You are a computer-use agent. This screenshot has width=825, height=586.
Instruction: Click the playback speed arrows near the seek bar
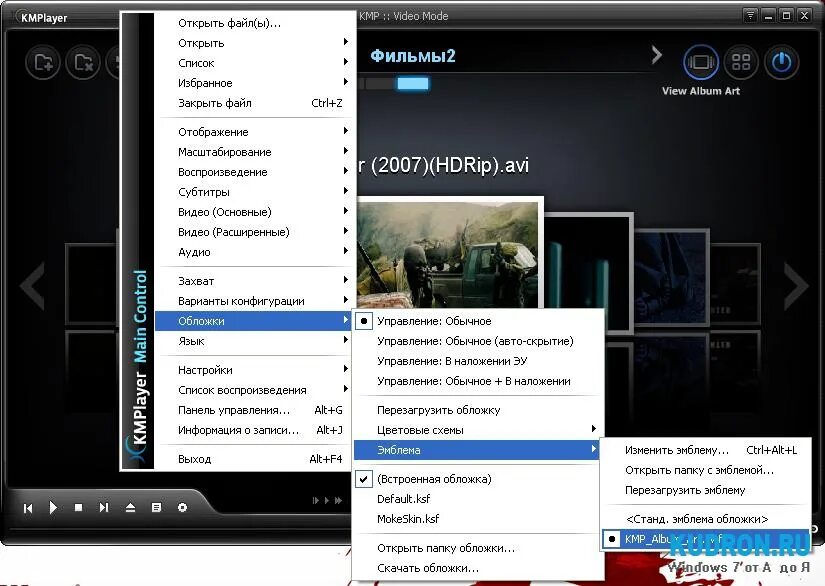(x=327, y=500)
